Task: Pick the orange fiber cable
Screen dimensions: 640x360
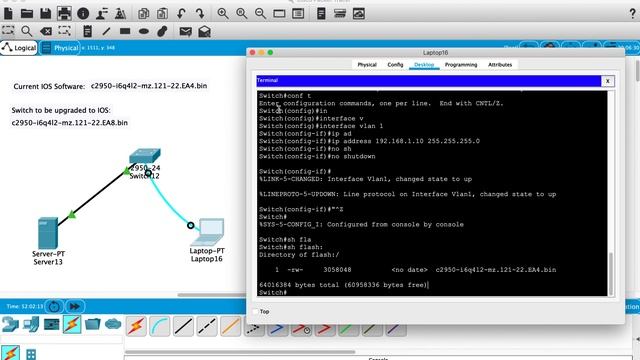Action: coord(231,327)
